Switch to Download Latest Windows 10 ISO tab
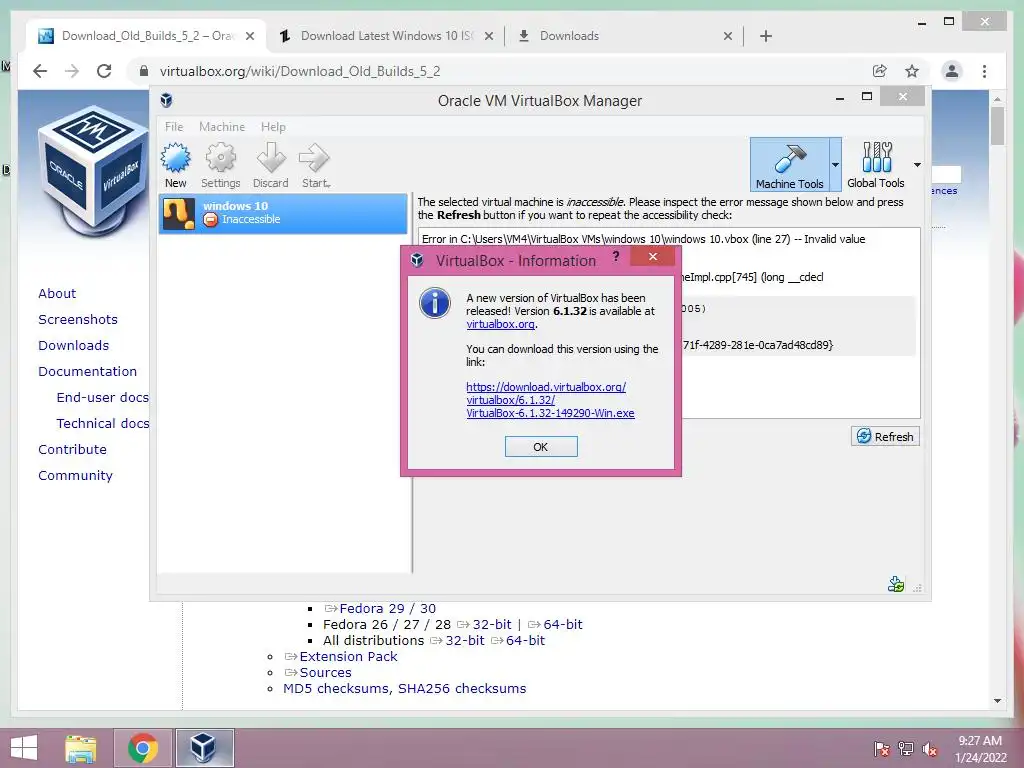This screenshot has height=768, width=1024. 387,36
